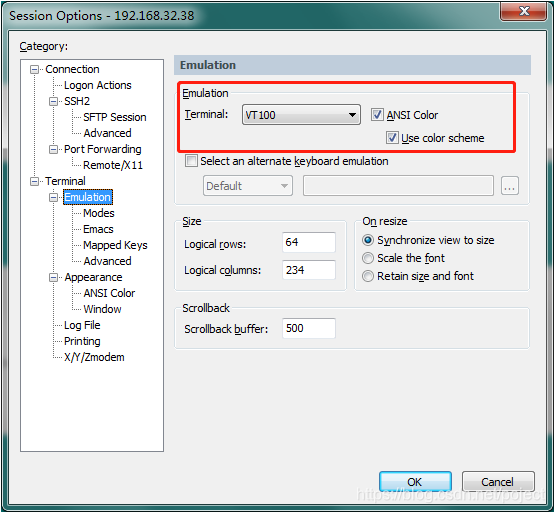The height and width of the screenshot is (513, 555).
Task: Open Printing category
Action: click(x=82, y=341)
